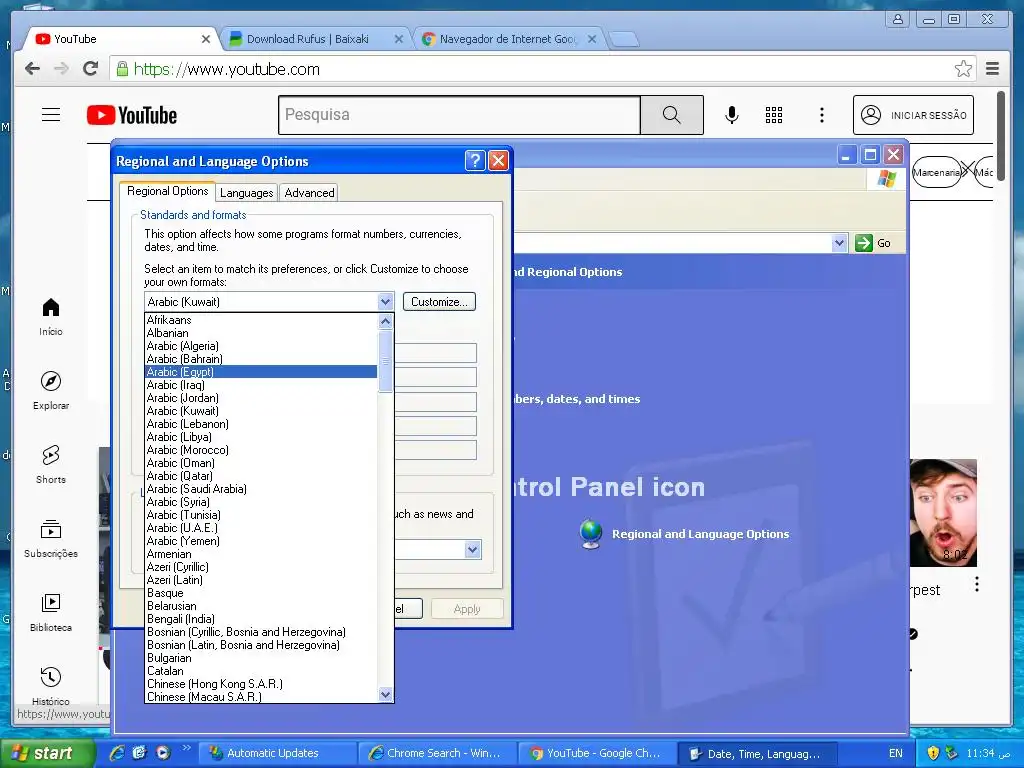1024x768 pixels.
Task: Open Chrome main menu icon
Action: (x=993, y=69)
